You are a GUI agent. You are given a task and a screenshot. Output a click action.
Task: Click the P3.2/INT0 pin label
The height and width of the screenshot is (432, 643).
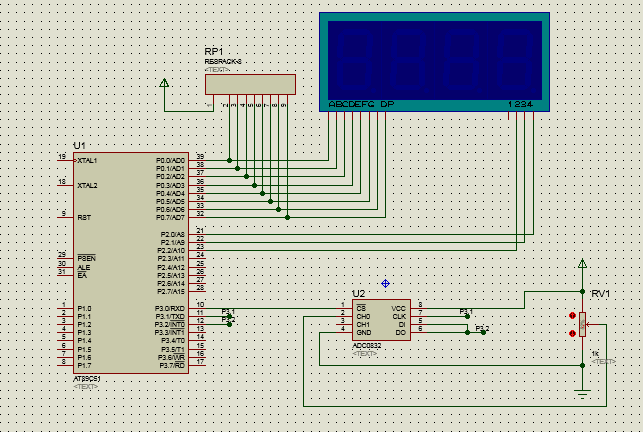click(x=170, y=325)
